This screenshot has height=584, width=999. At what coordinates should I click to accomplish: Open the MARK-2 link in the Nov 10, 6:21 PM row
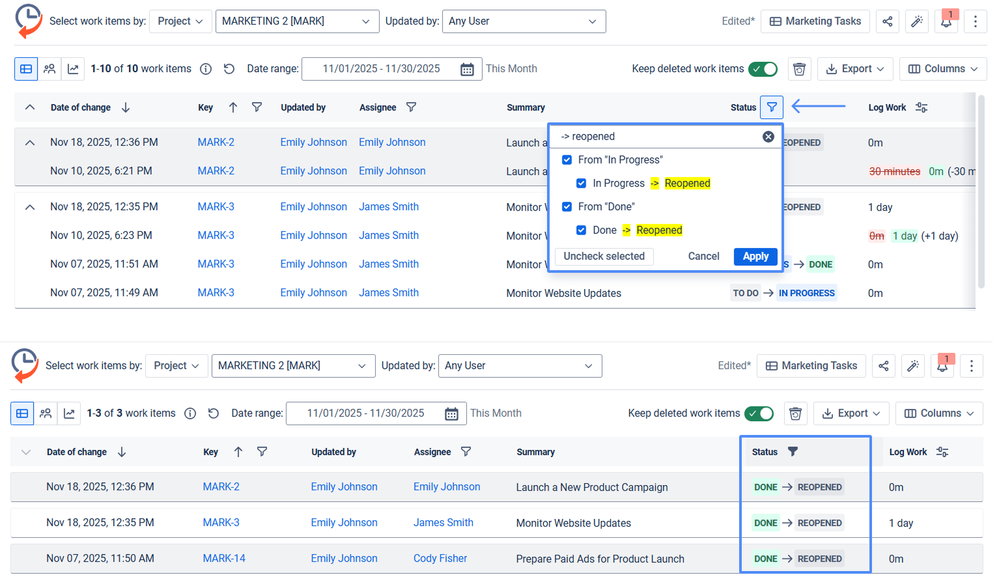tap(216, 171)
